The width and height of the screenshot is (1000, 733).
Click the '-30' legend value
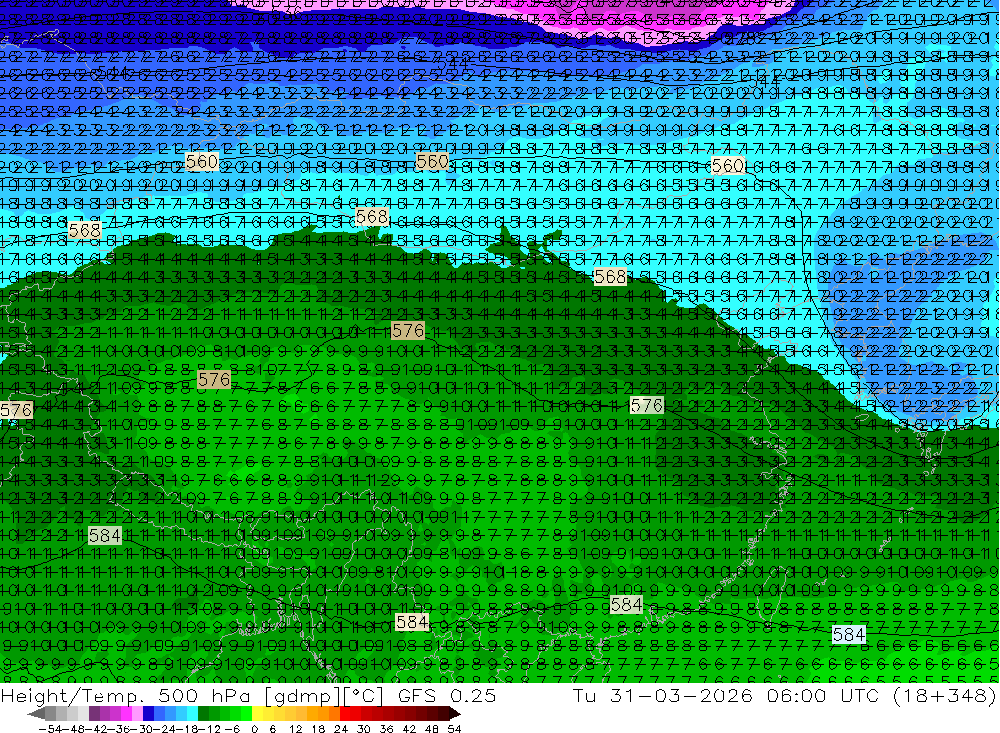[142, 729]
